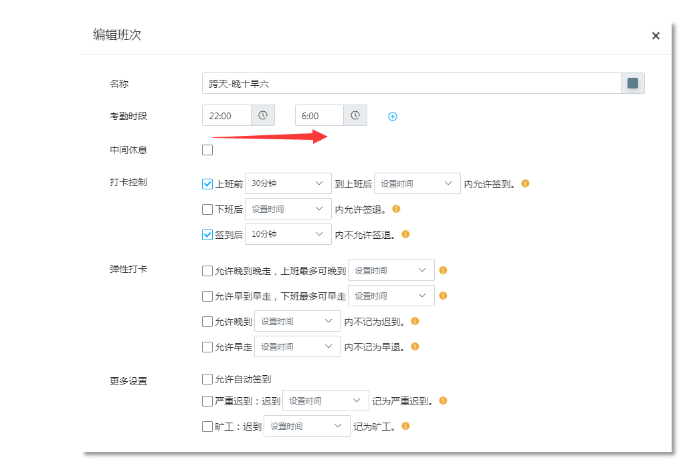
Task: Open the color swatch next to name field
Action: coord(633,83)
